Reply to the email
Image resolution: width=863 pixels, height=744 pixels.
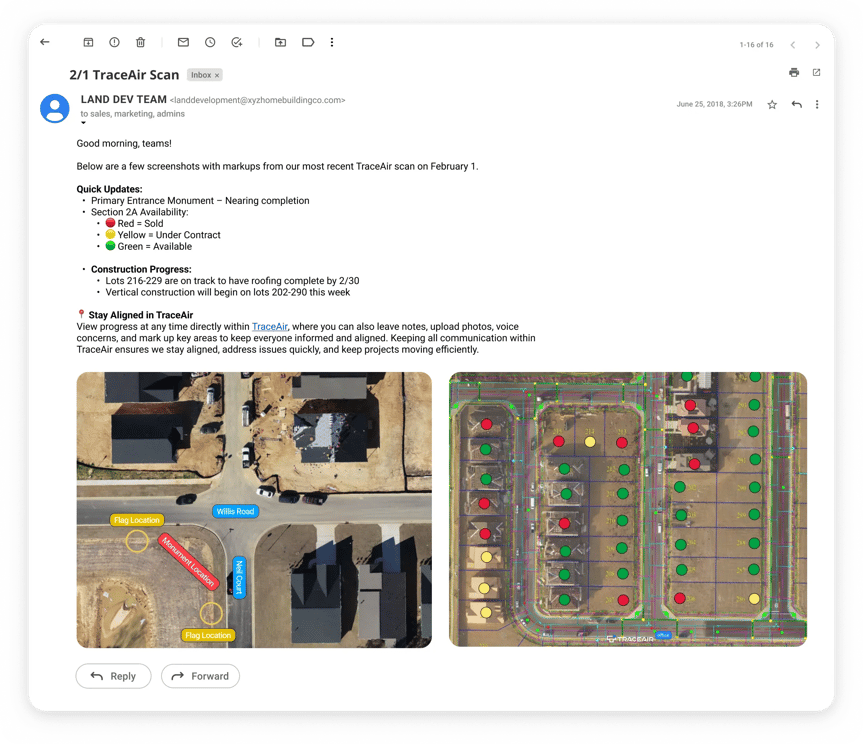pyautogui.click(x=113, y=676)
